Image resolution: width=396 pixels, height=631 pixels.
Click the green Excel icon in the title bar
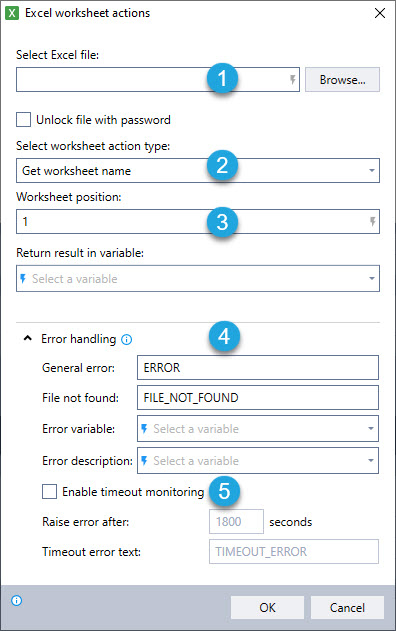(12, 13)
